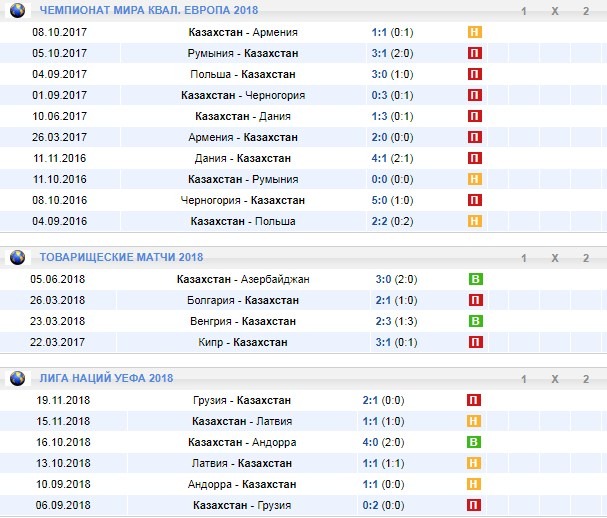Open match Казахстан - Черногория
The width and height of the screenshot is (607, 518).
pos(243,95)
